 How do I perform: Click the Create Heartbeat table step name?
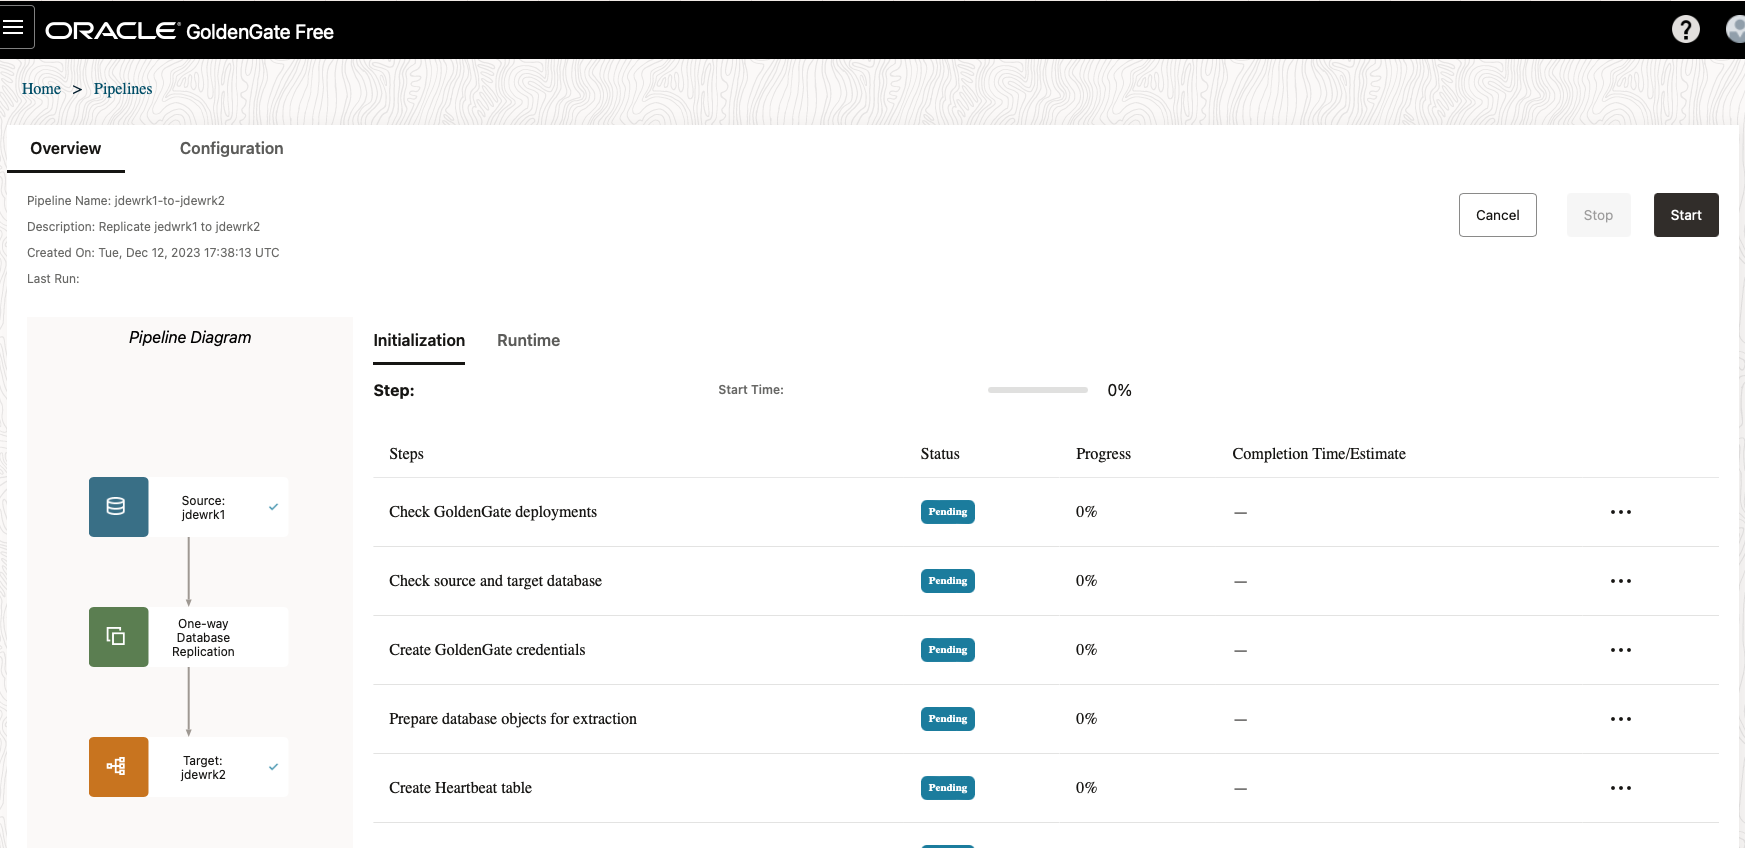click(x=460, y=788)
